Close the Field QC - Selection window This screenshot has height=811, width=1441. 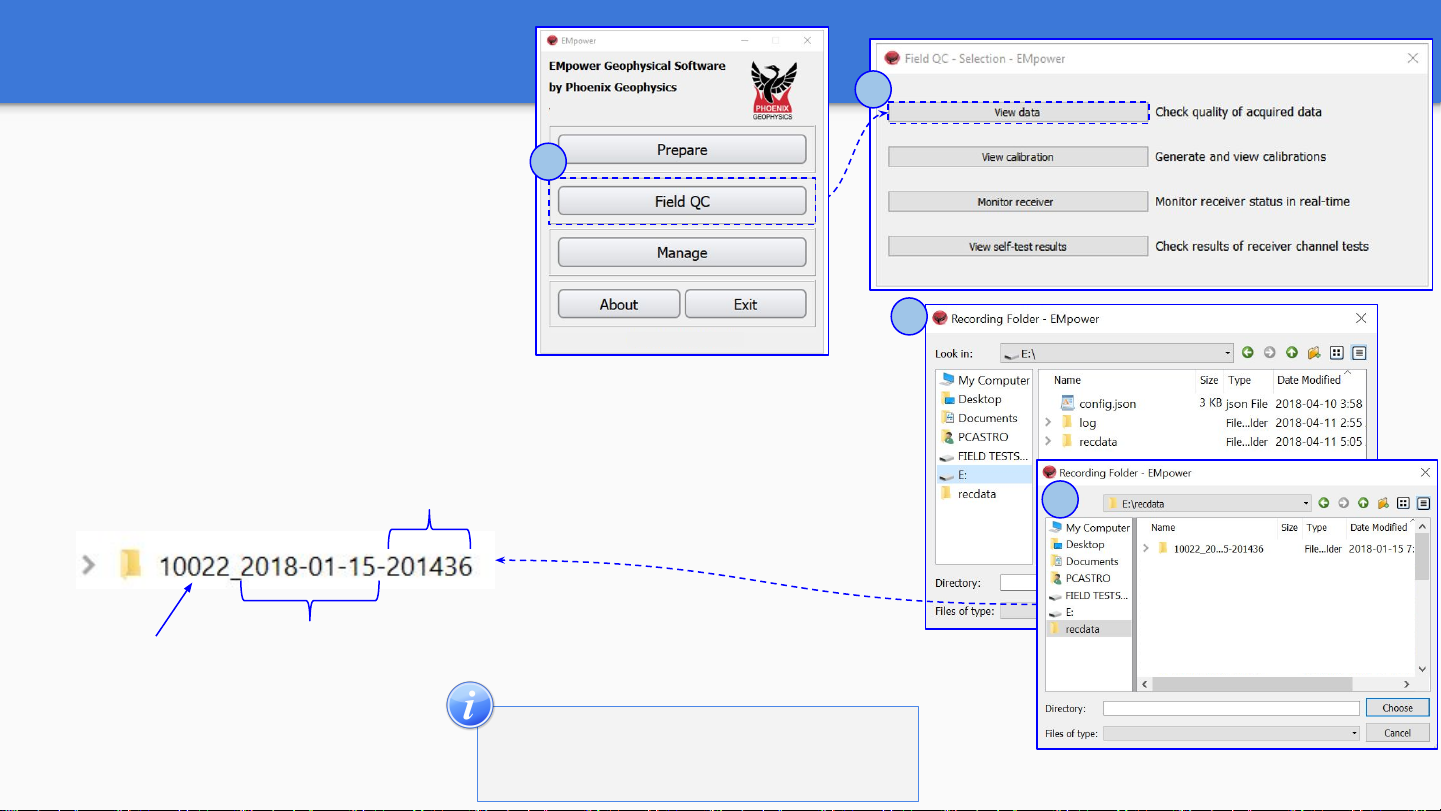[1413, 58]
